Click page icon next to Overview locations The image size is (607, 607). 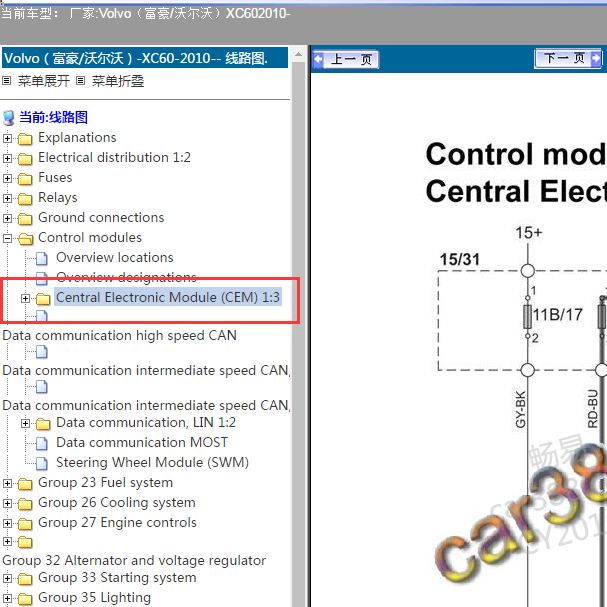[x=42, y=258]
